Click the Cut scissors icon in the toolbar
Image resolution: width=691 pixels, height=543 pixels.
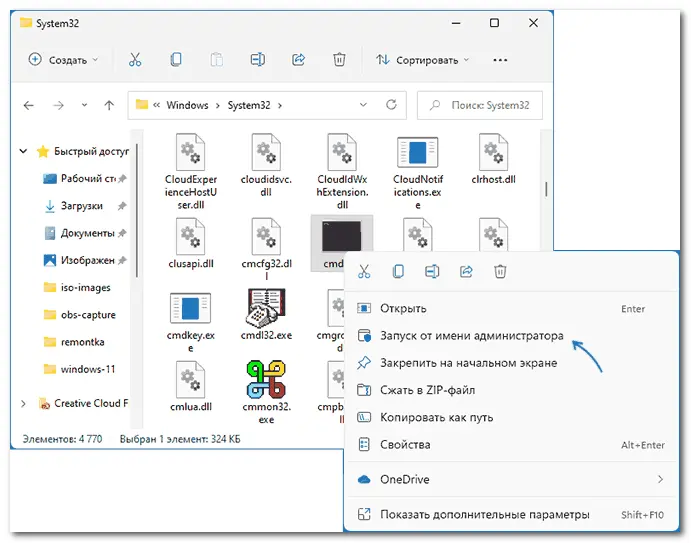click(136, 60)
